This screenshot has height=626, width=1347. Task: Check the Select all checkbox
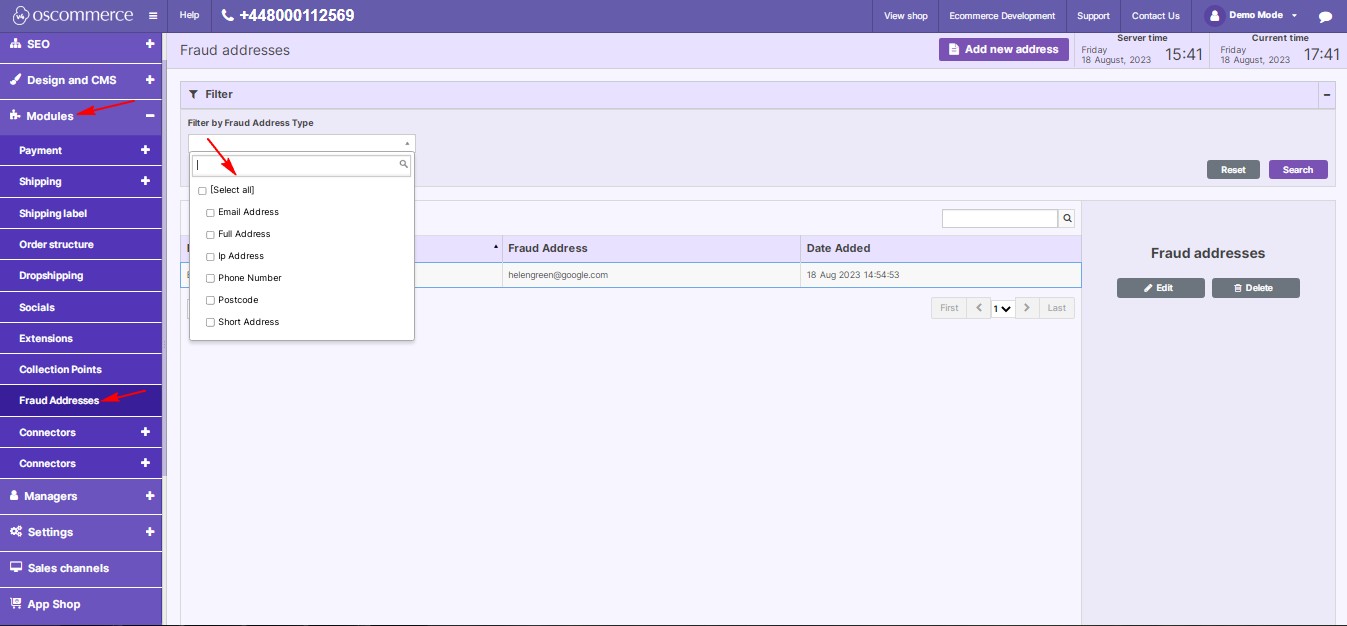[x=202, y=190]
